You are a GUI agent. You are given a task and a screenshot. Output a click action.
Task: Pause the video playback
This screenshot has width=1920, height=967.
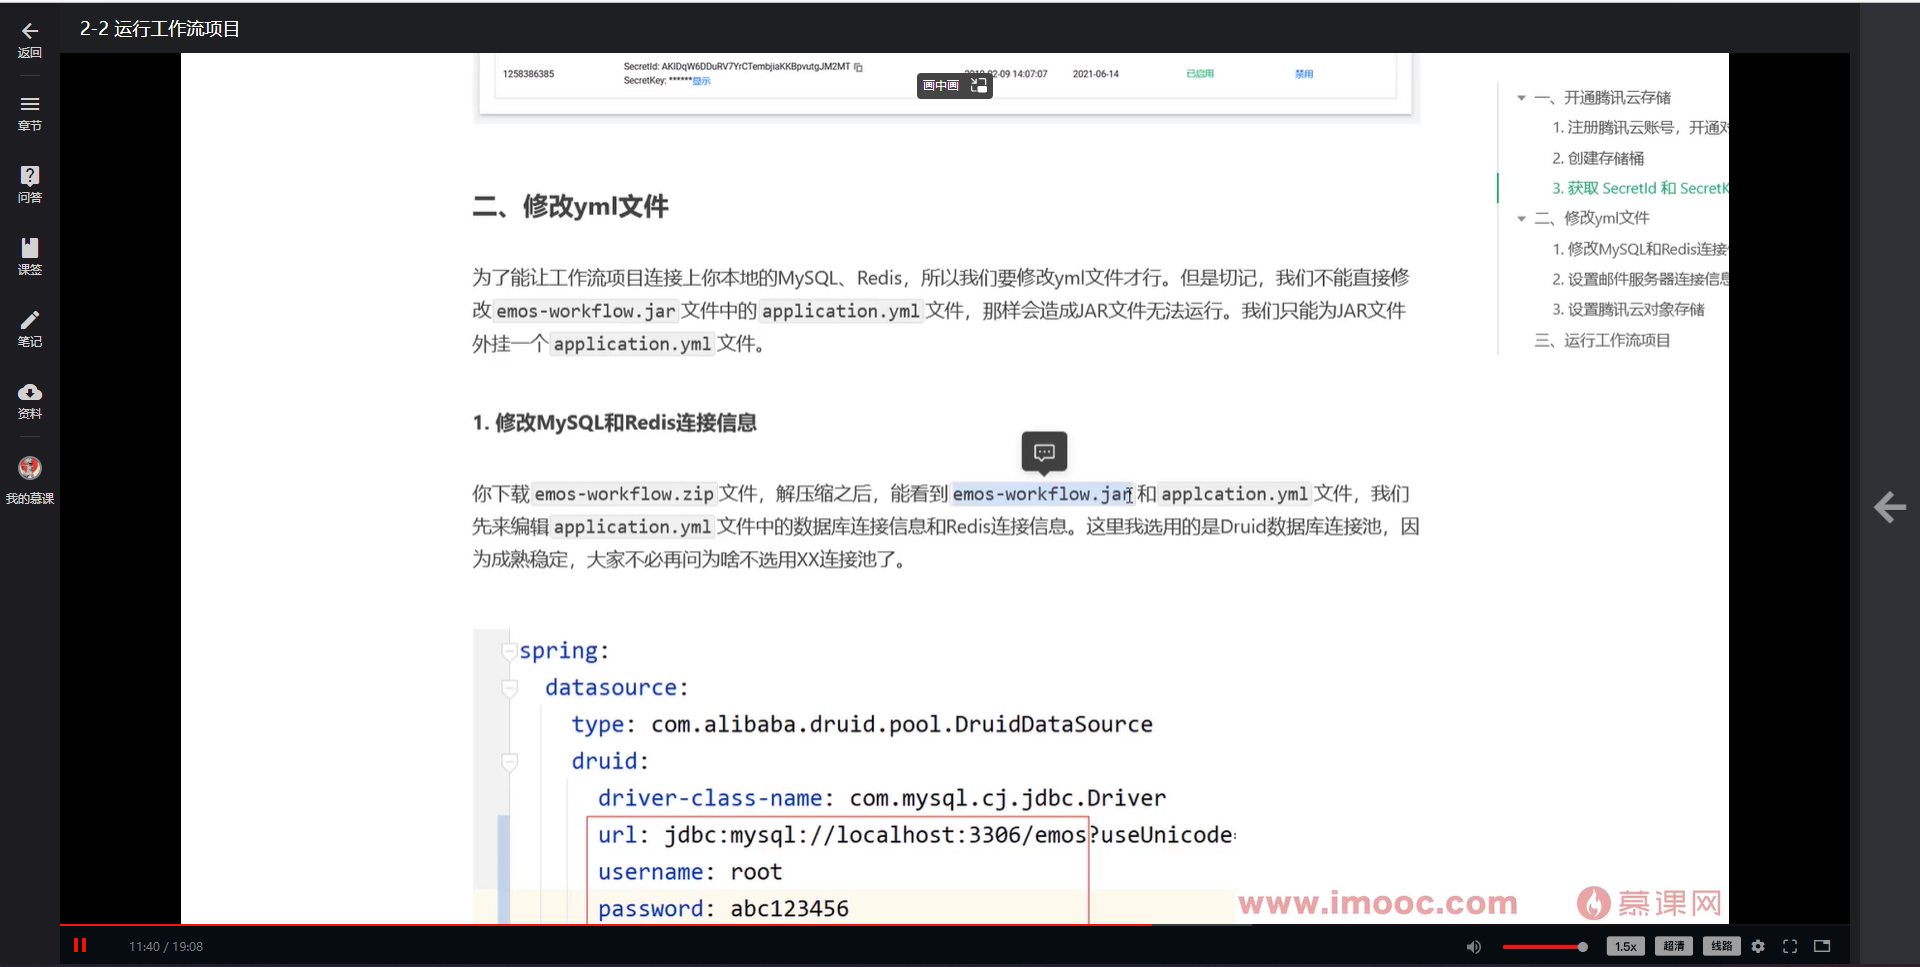point(80,945)
